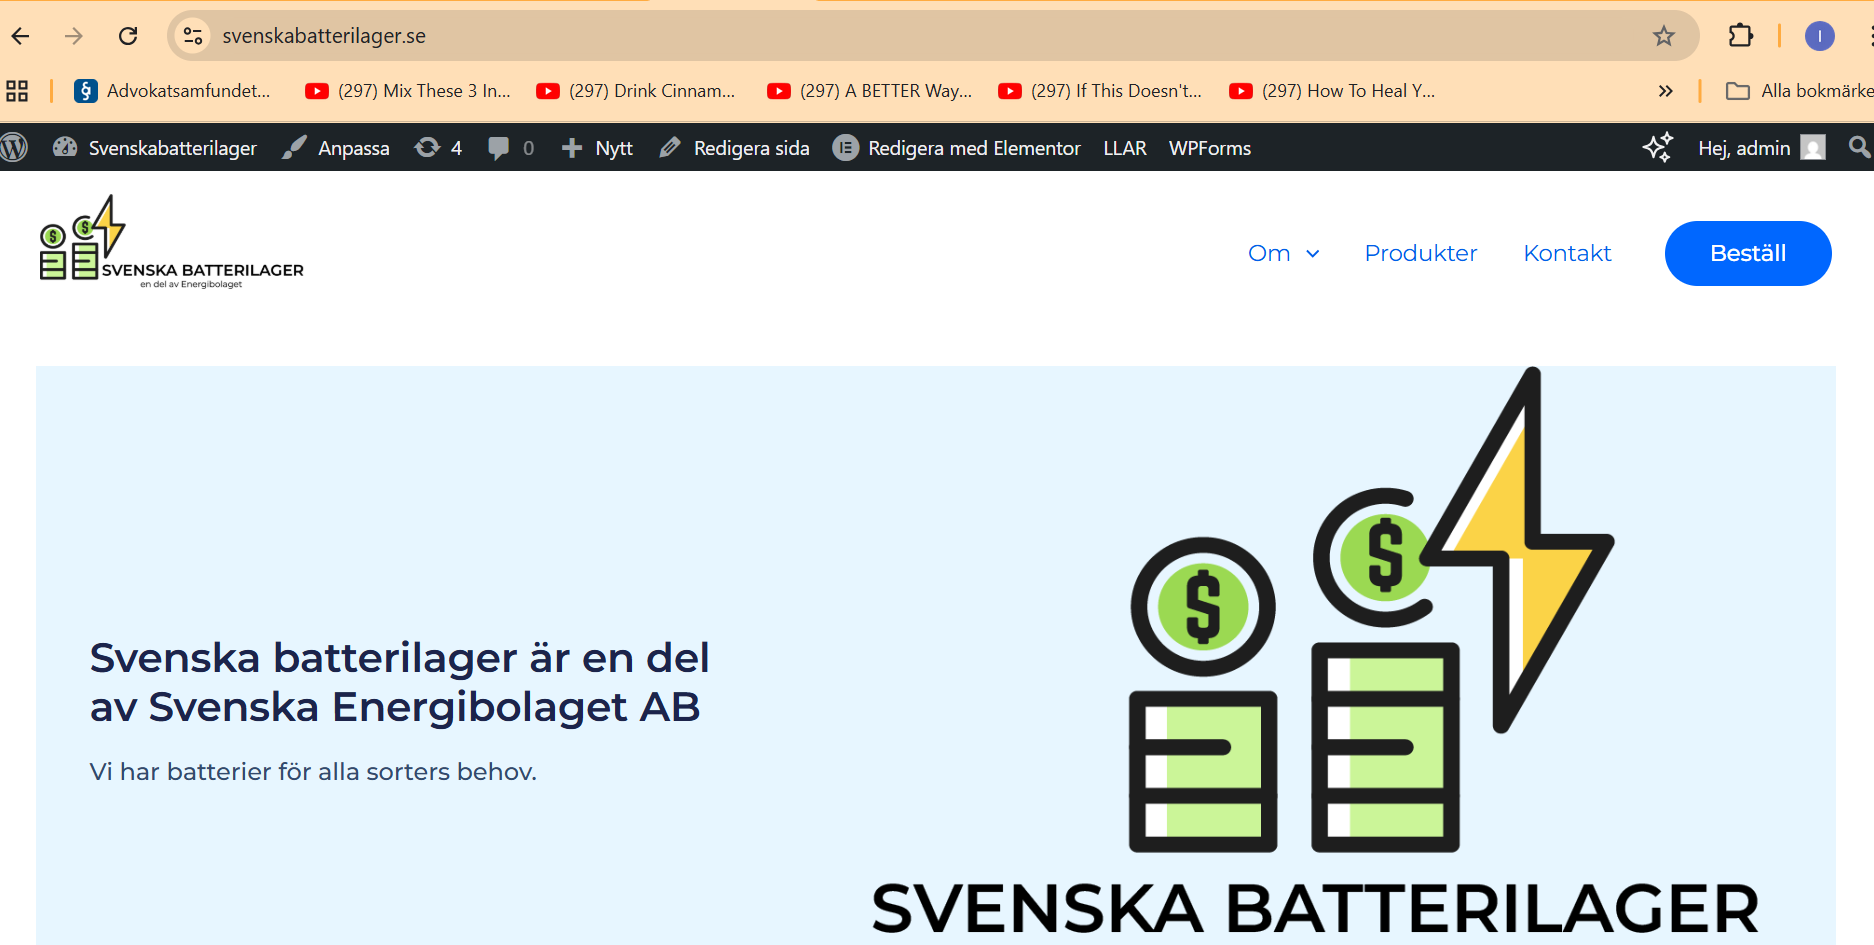Click the browser reload page icon
This screenshot has width=1874, height=945.
128,36
